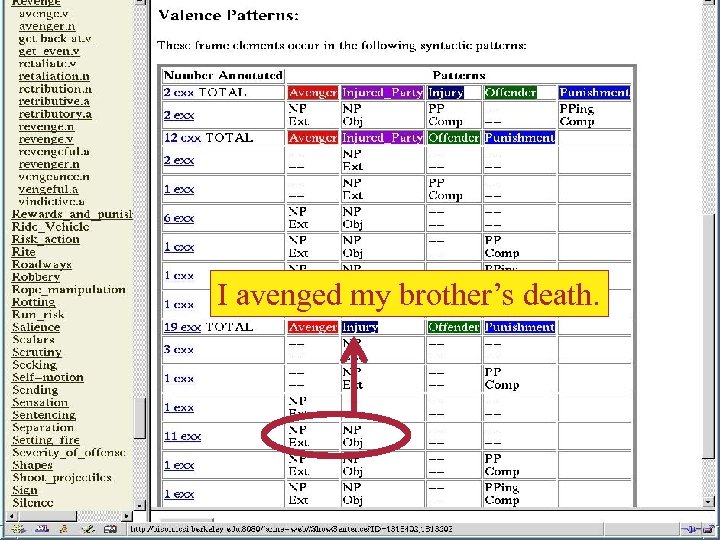This screenshot has height=540, width=720.
Task: Open the revenge.n lexical unit
Action: pyautogui.click(x=46, y=126)
